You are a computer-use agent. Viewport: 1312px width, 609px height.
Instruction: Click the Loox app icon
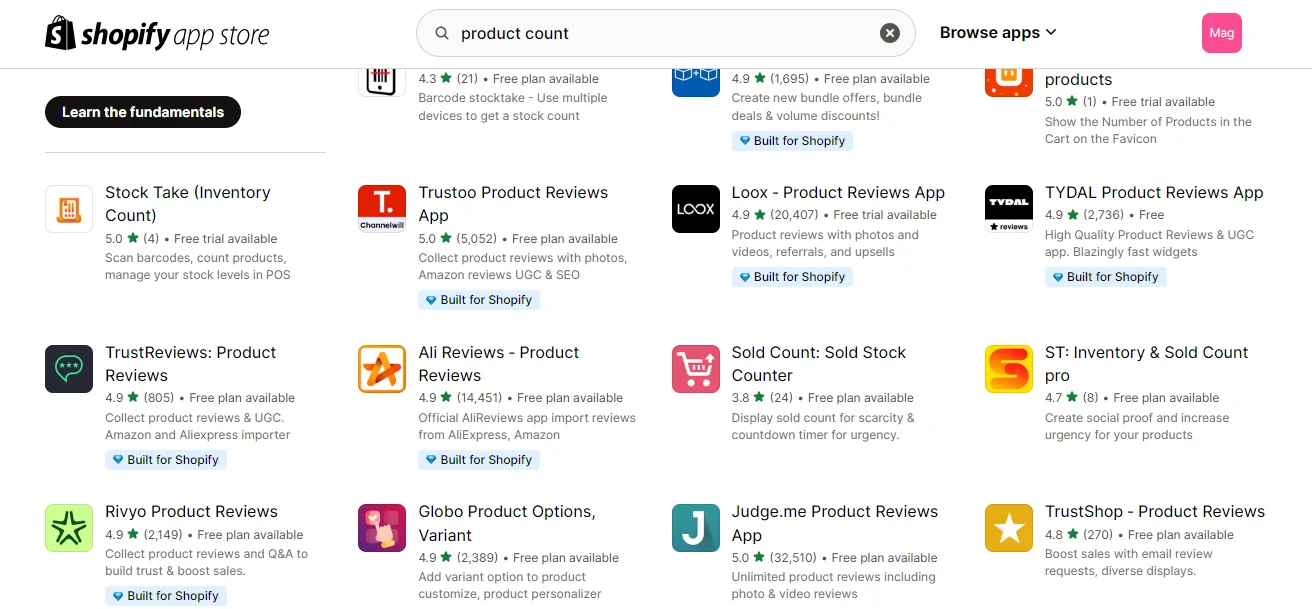[695, 209]
